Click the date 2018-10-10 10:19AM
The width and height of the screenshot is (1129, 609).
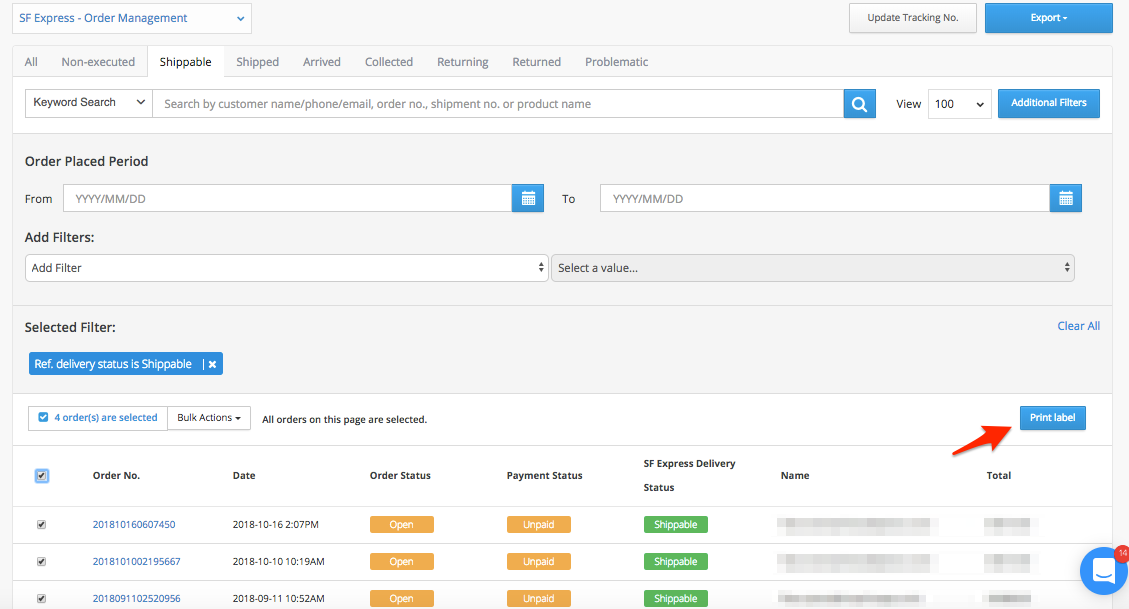pos(279,561)
